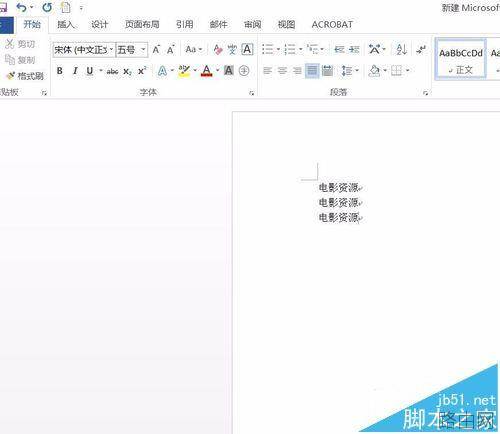500x434 pixels.
Task: Toggle italic formatting
Action: 75,71
